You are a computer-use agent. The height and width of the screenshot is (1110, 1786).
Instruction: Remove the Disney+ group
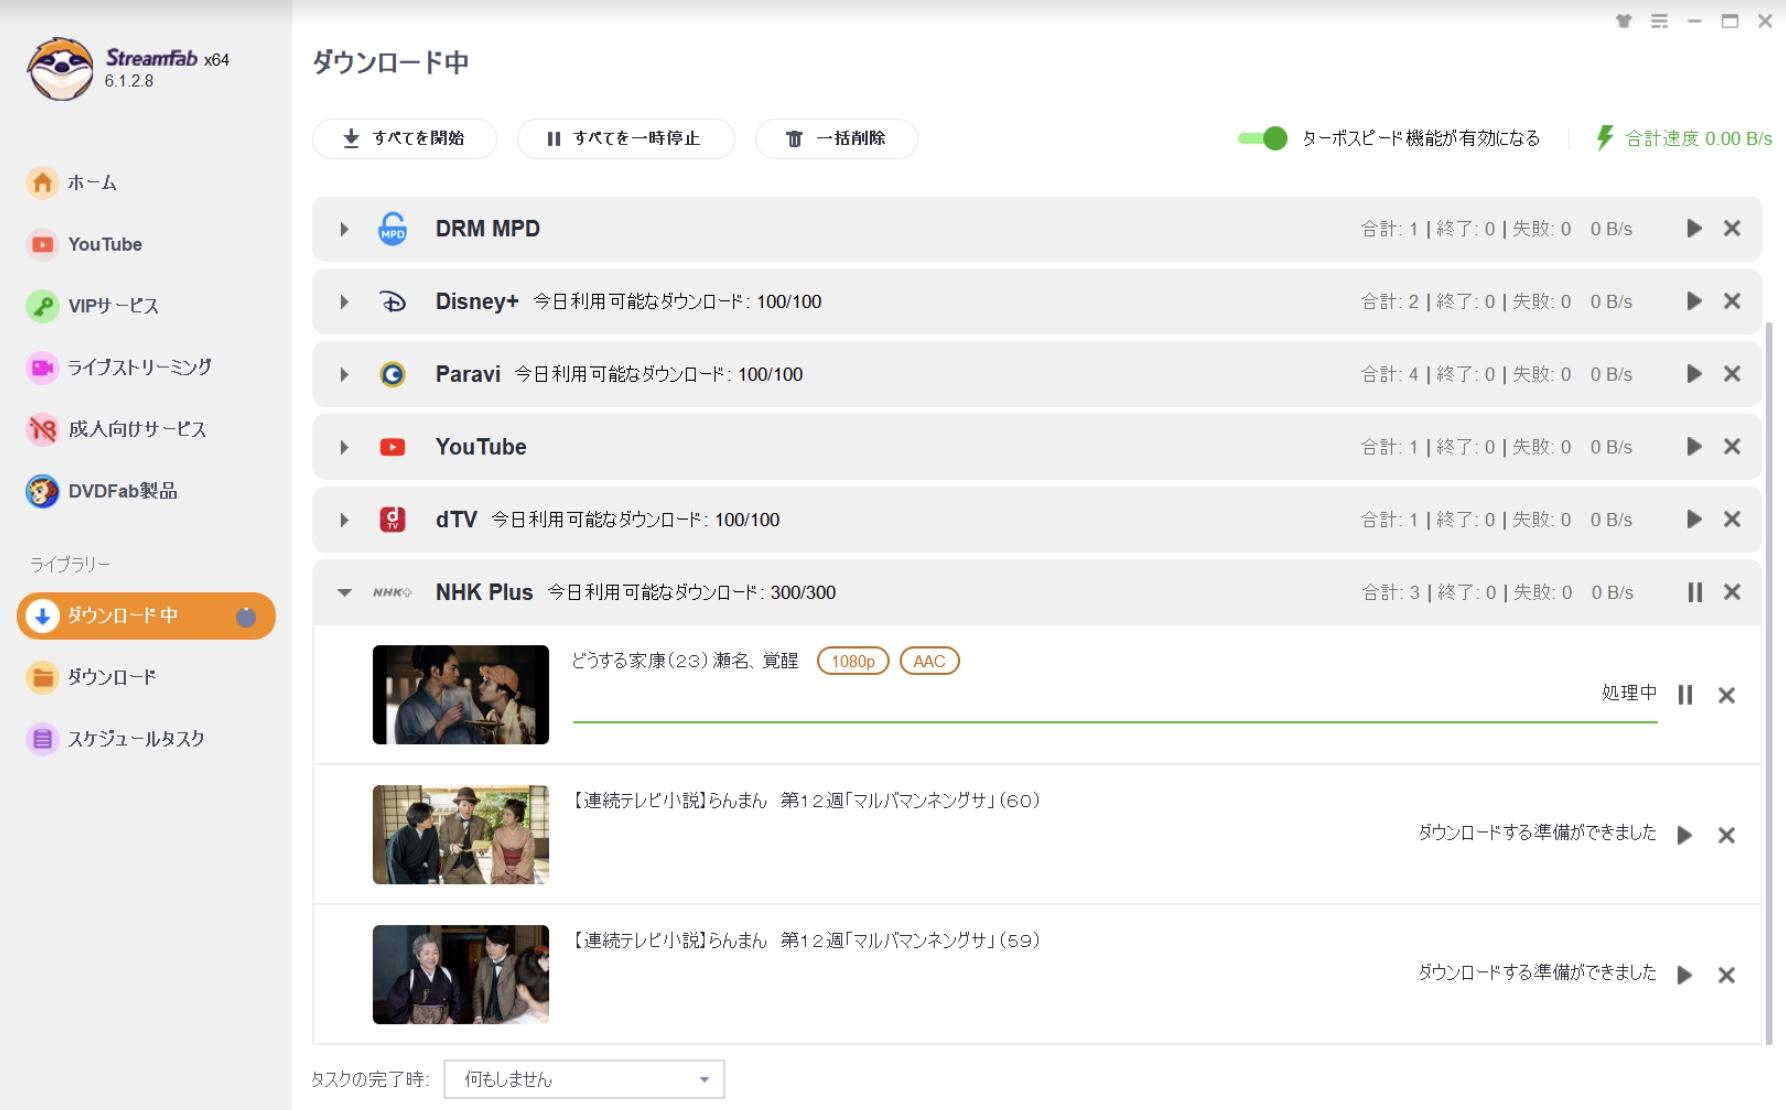tap(1732, 301)
